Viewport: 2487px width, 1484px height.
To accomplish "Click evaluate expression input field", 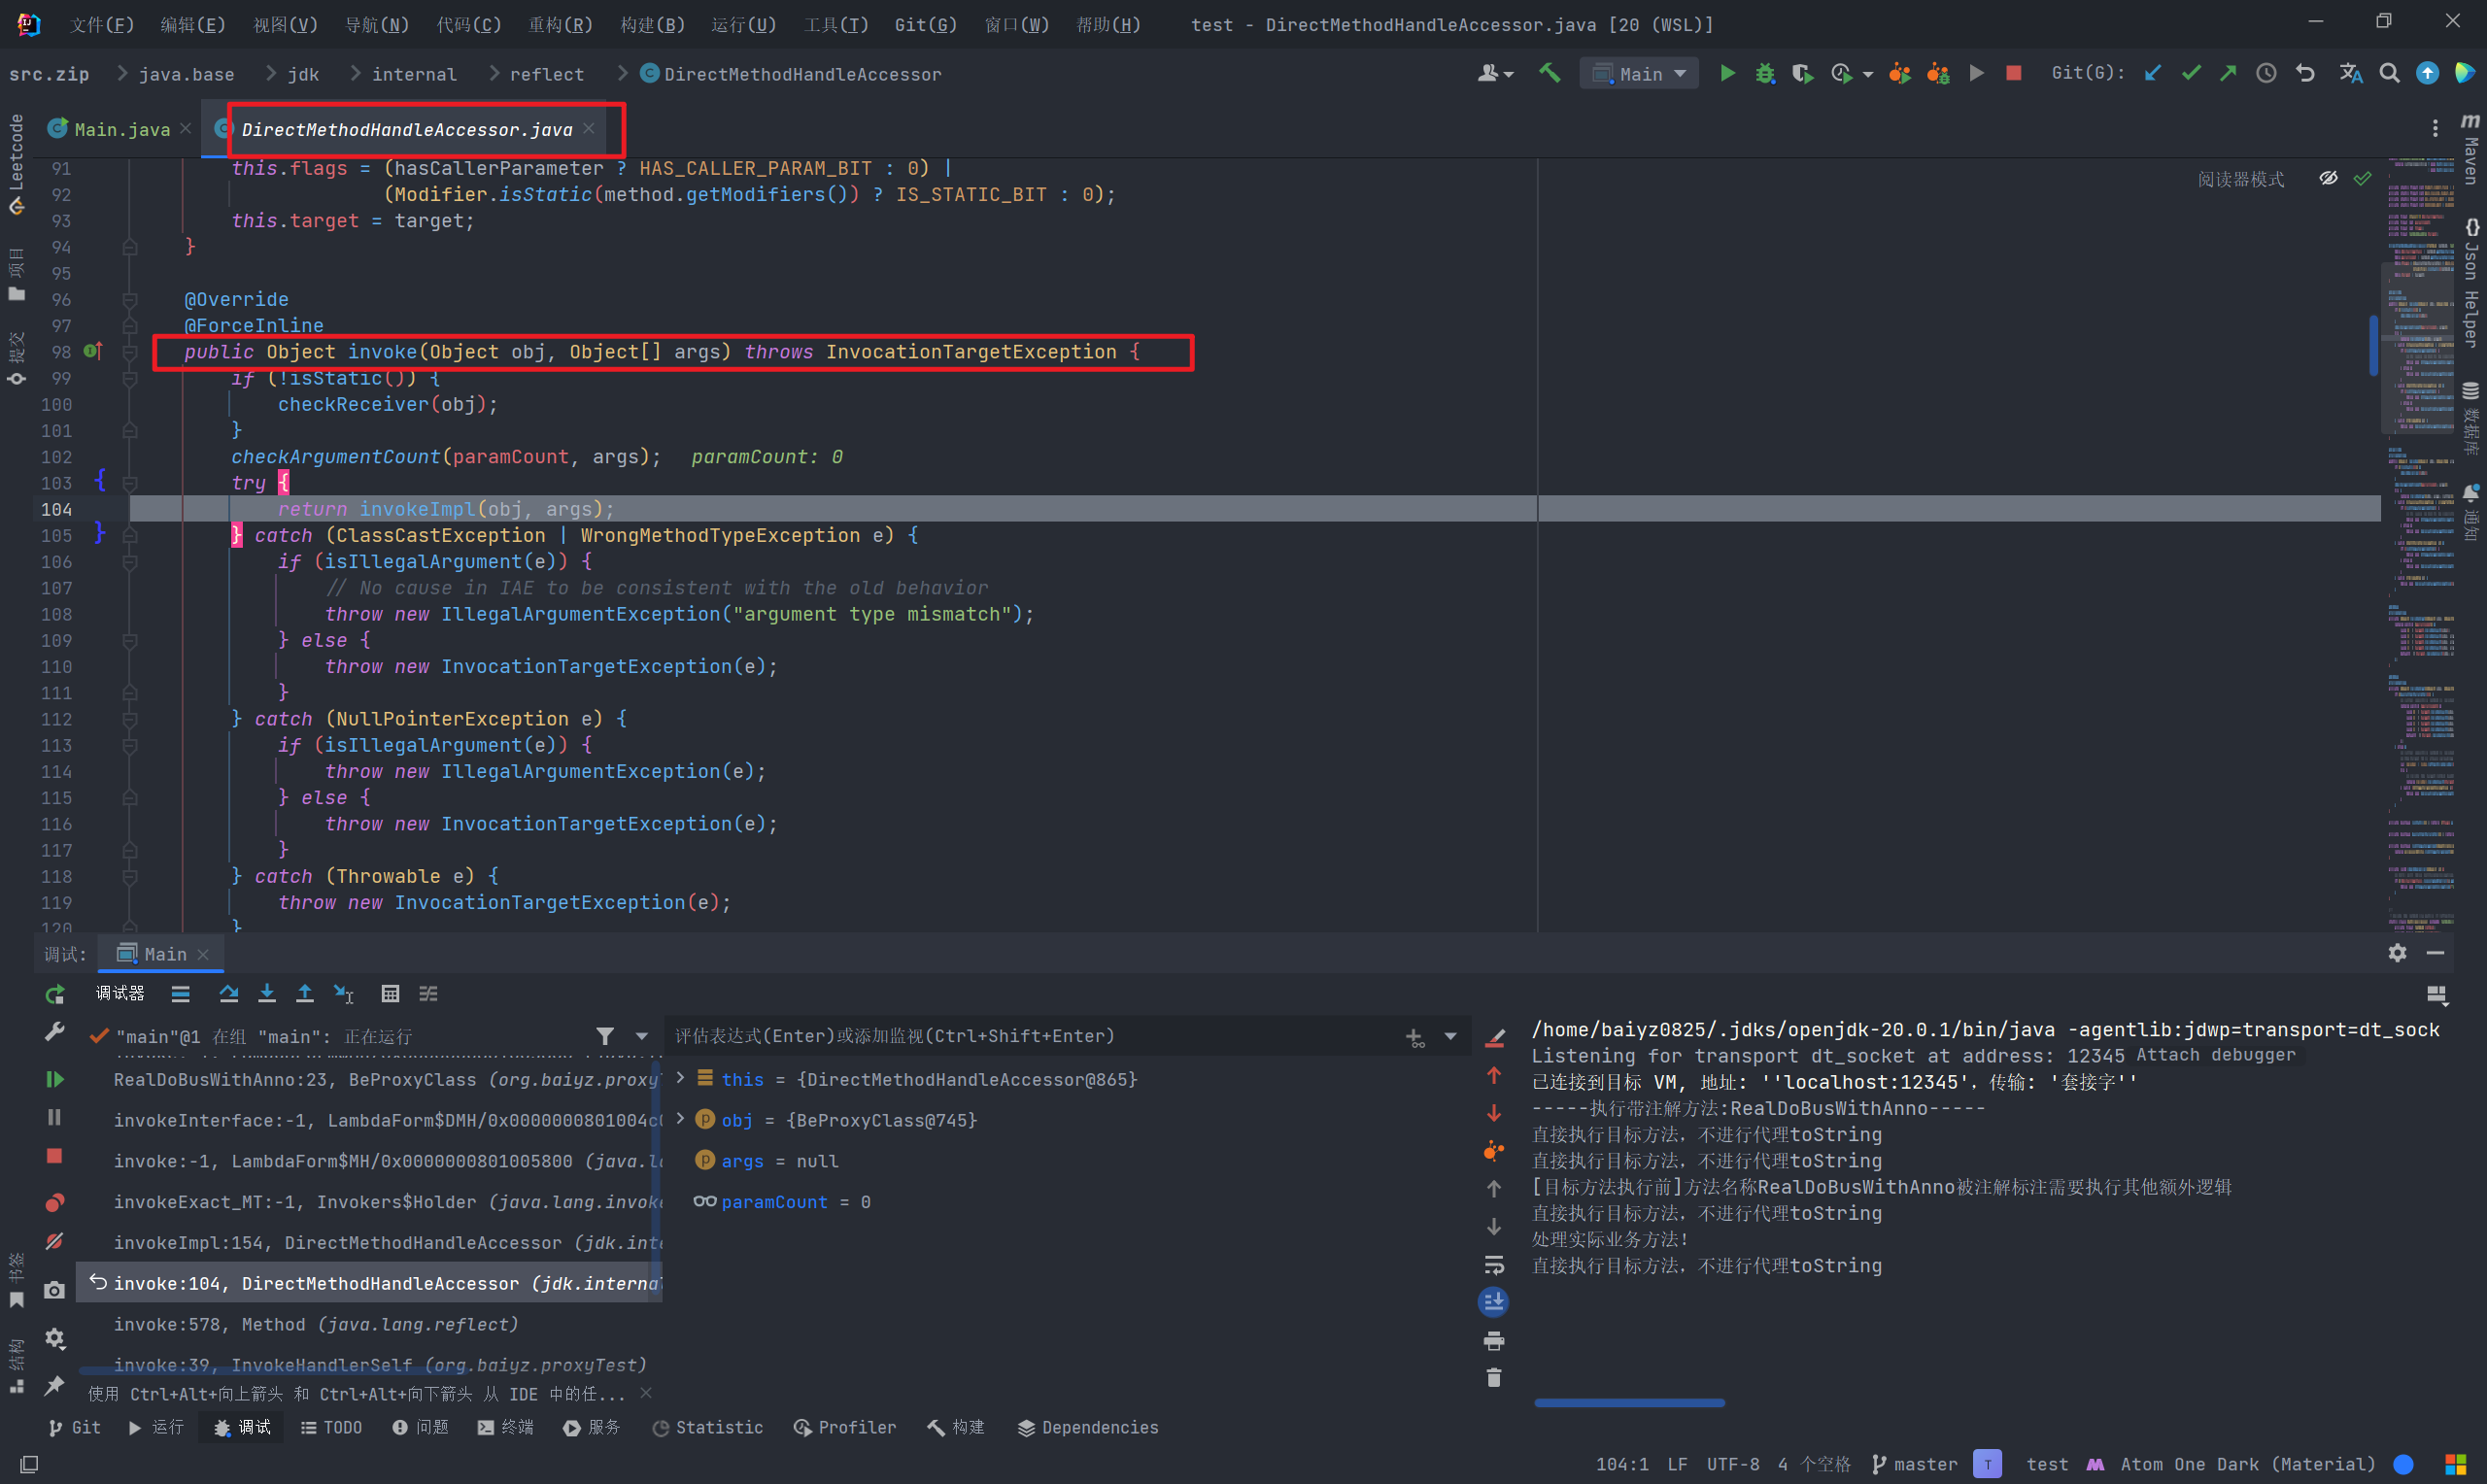I will 1035,1036.
